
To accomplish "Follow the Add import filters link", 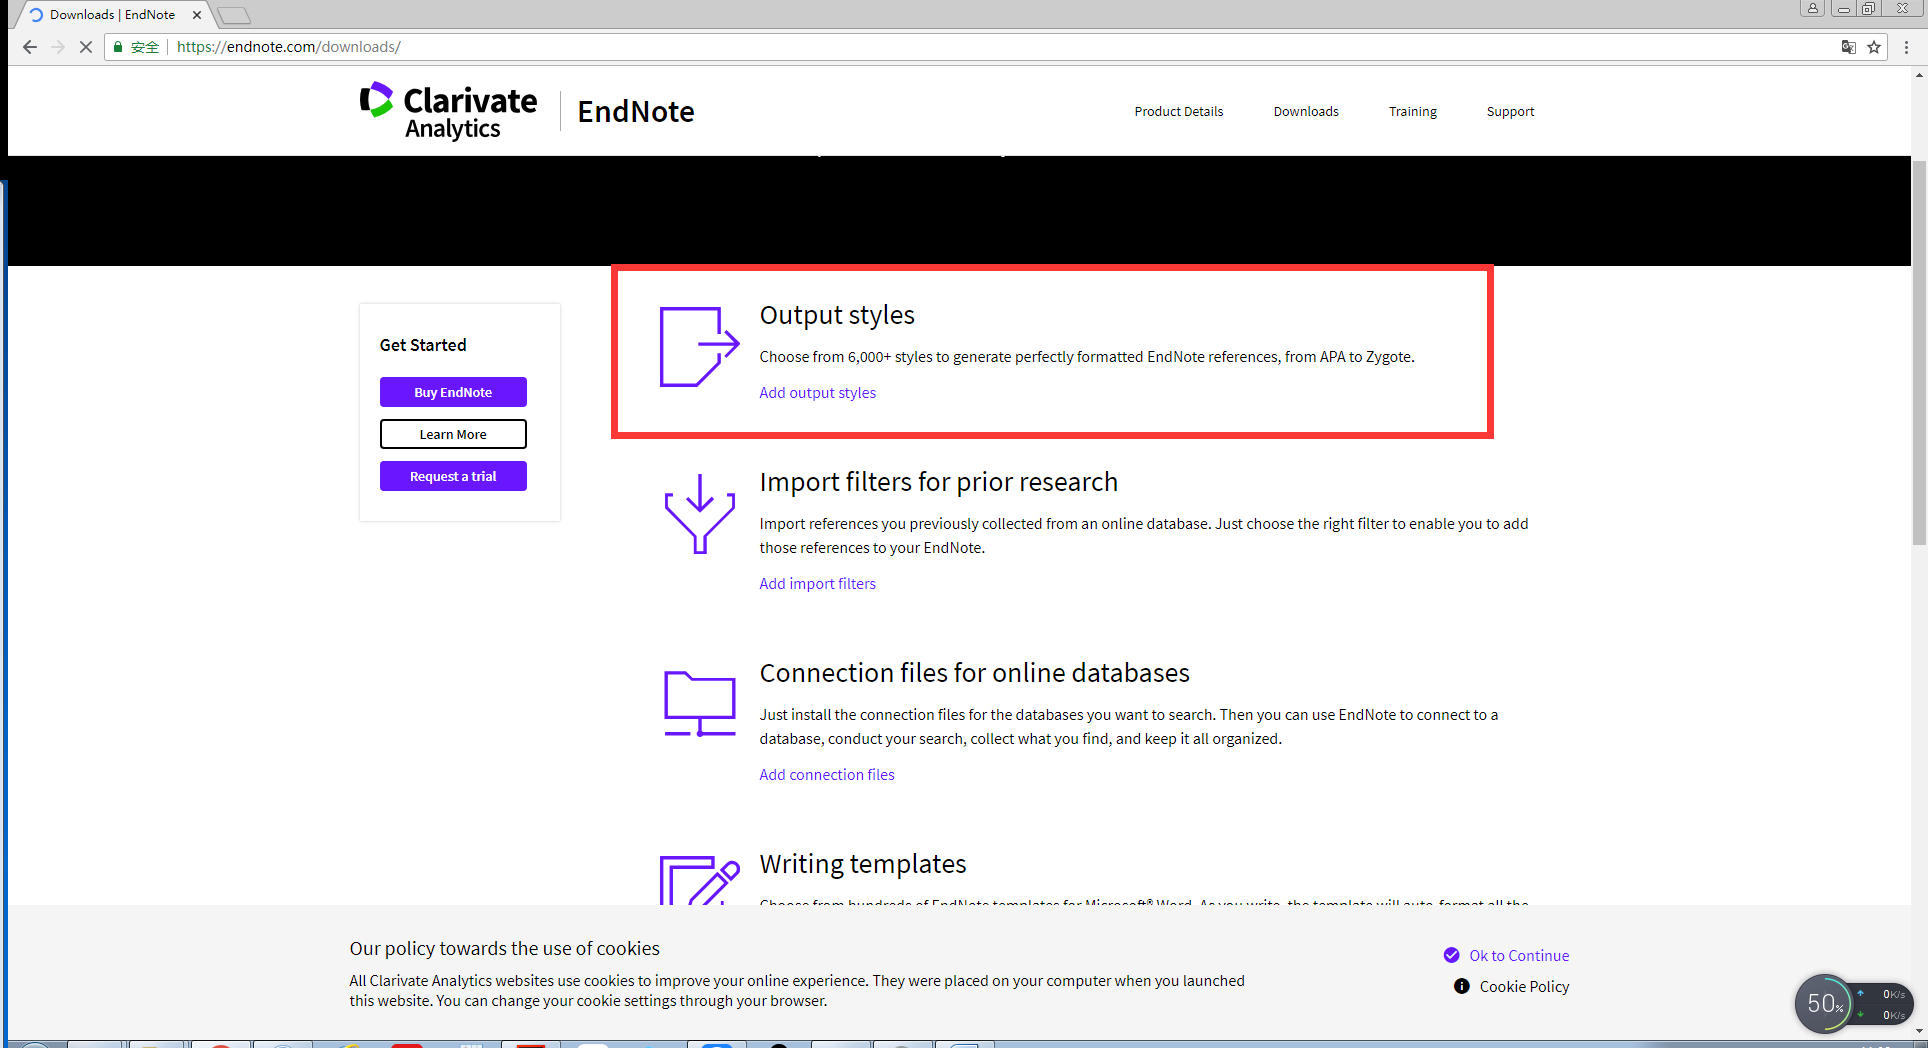I will pyautogui.click(x=817, y=584).
